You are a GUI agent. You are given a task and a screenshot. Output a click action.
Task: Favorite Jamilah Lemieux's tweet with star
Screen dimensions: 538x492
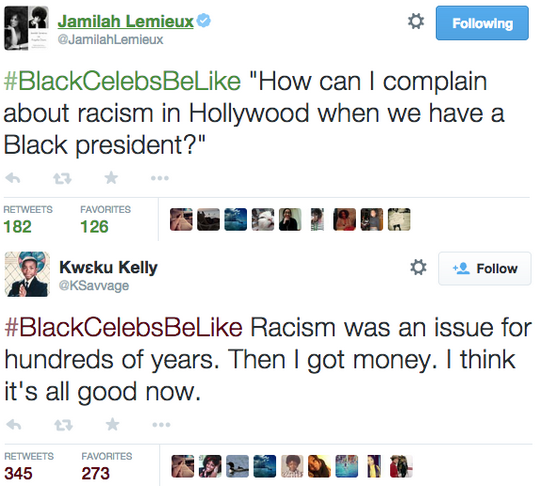point(111,178)
